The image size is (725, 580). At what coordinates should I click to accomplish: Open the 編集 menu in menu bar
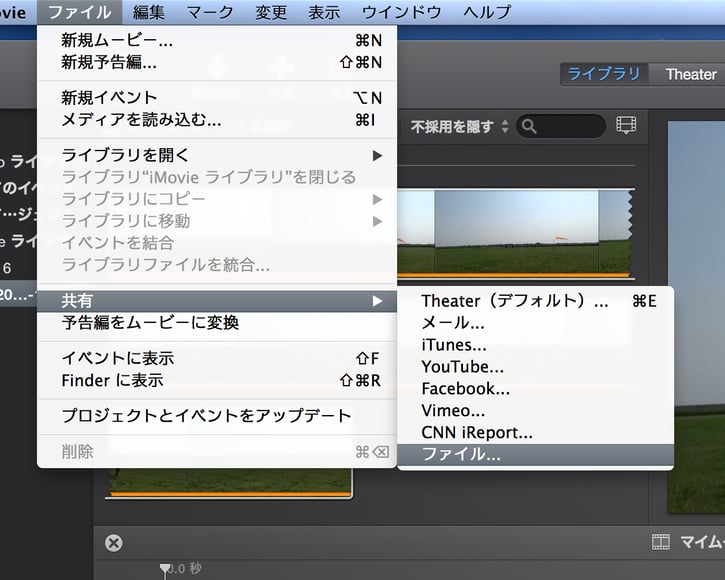point(150,12)
